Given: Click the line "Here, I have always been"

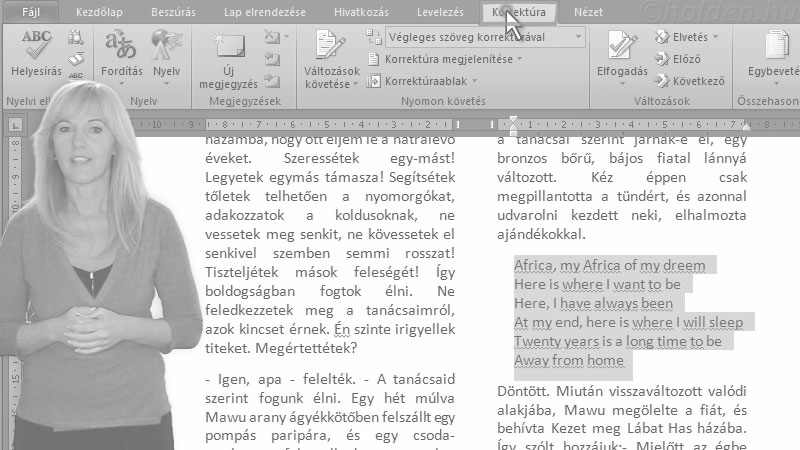Looking at the screenshot, I should click(593, 304).
